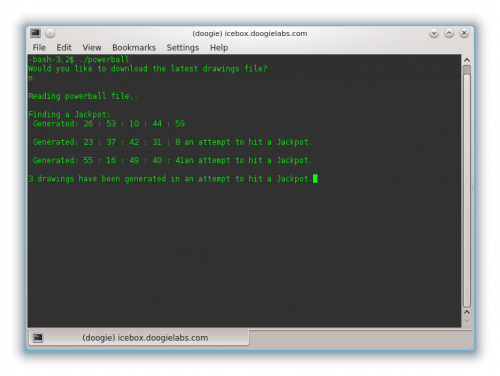The height and width of the screenshot is (376, 500).
Task: Close the terminal window
Action: [x=464, y=33]
